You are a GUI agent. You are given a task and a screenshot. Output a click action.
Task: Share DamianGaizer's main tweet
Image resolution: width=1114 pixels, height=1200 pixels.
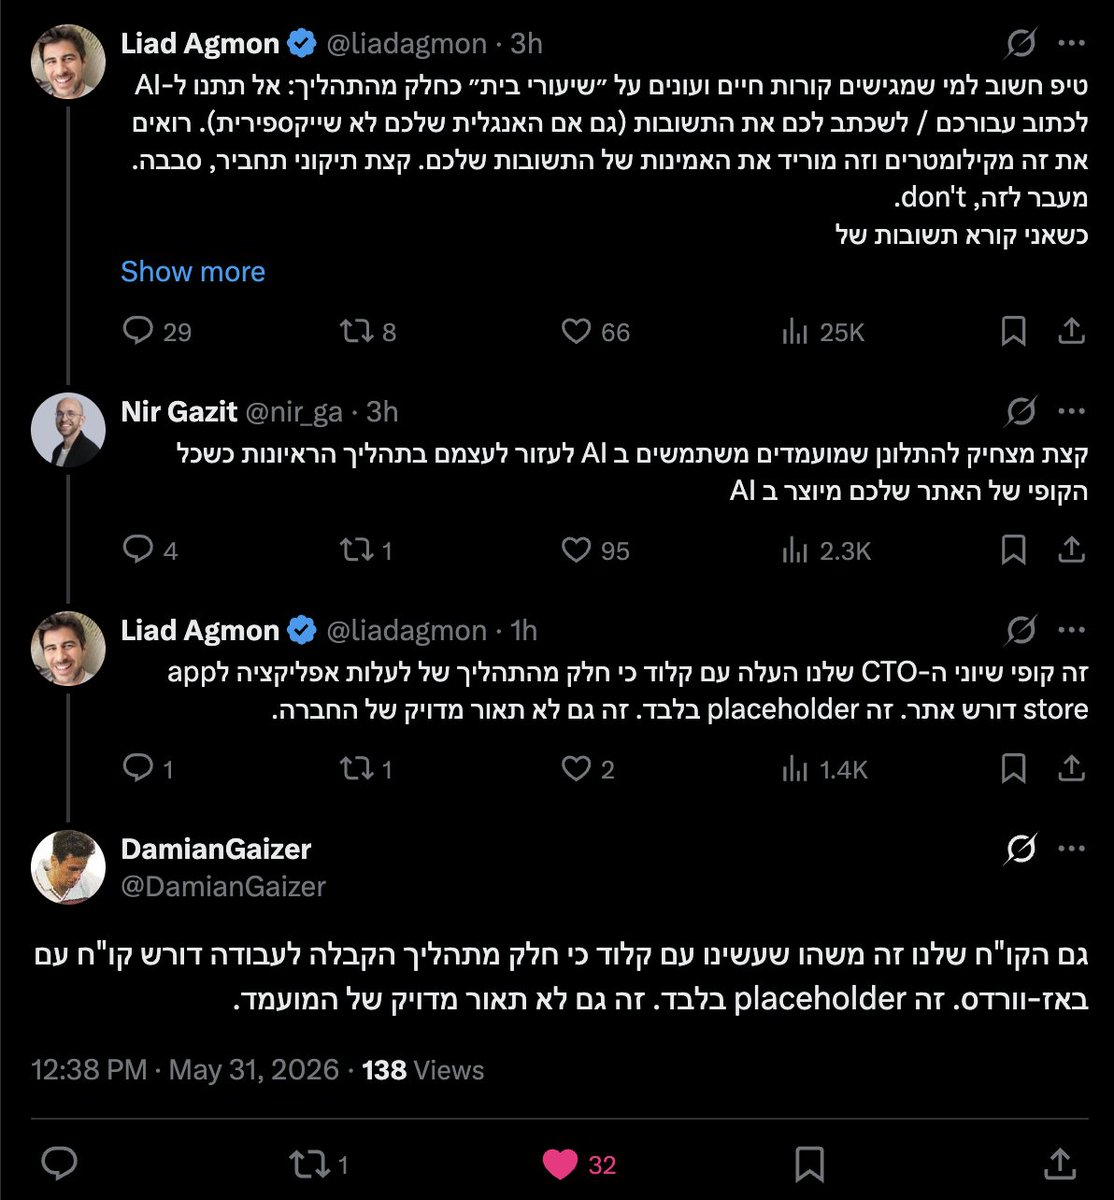pos(1058,1164)
